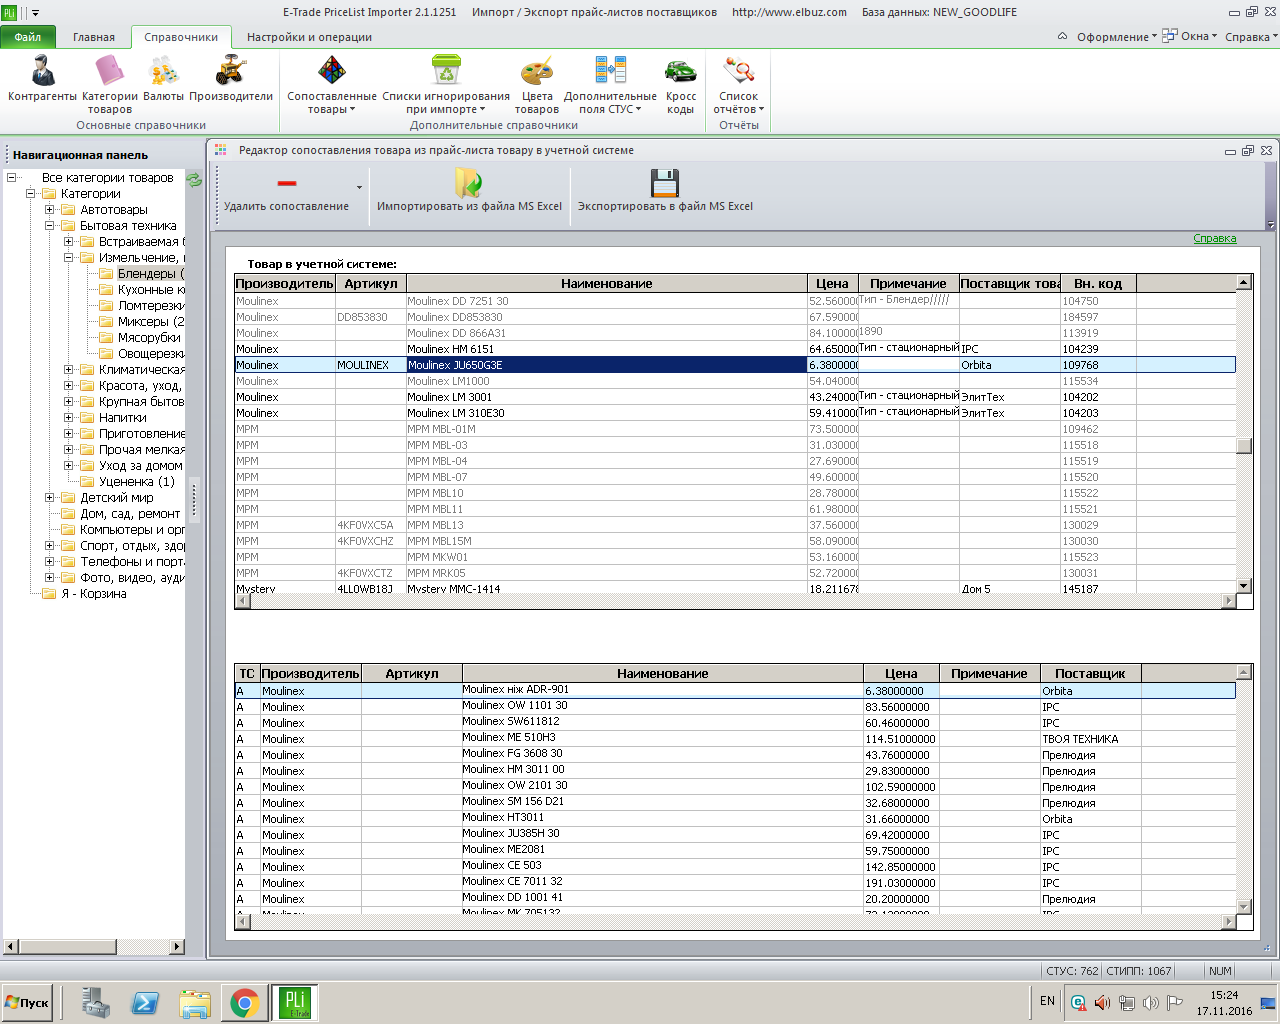1280x1024 pixels.
Task: Refresh the category tree with green arrows icon
Action: tap(194, 180)
